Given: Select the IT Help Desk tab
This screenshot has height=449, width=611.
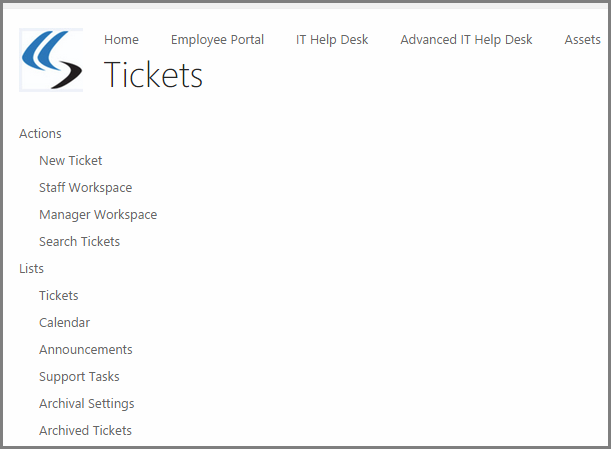Looking at the screenshot, I should [332, 40].
